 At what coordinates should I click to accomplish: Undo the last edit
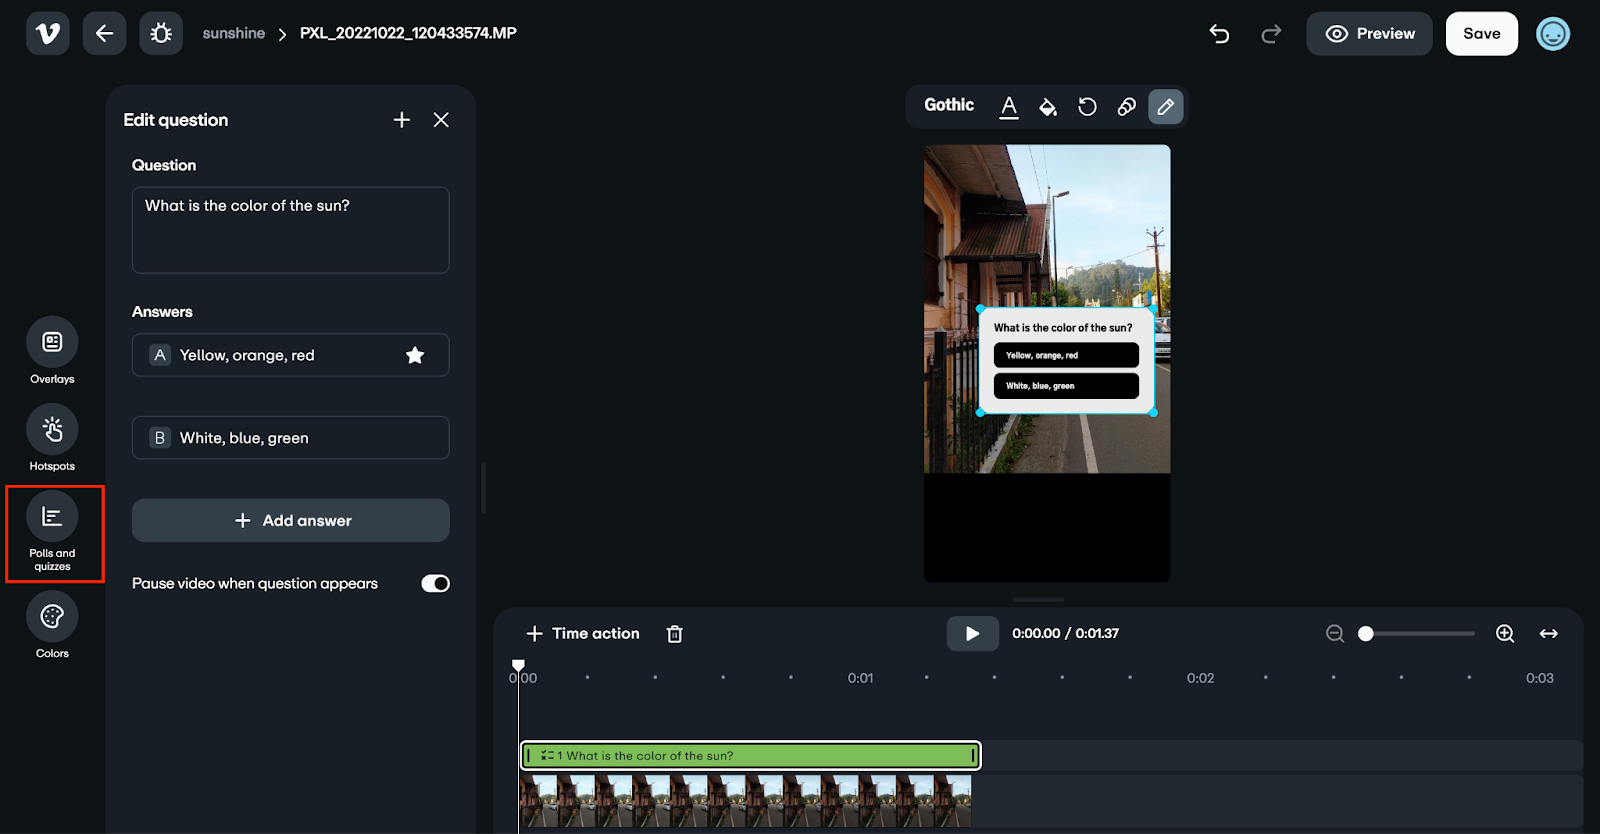[1219, 34]
